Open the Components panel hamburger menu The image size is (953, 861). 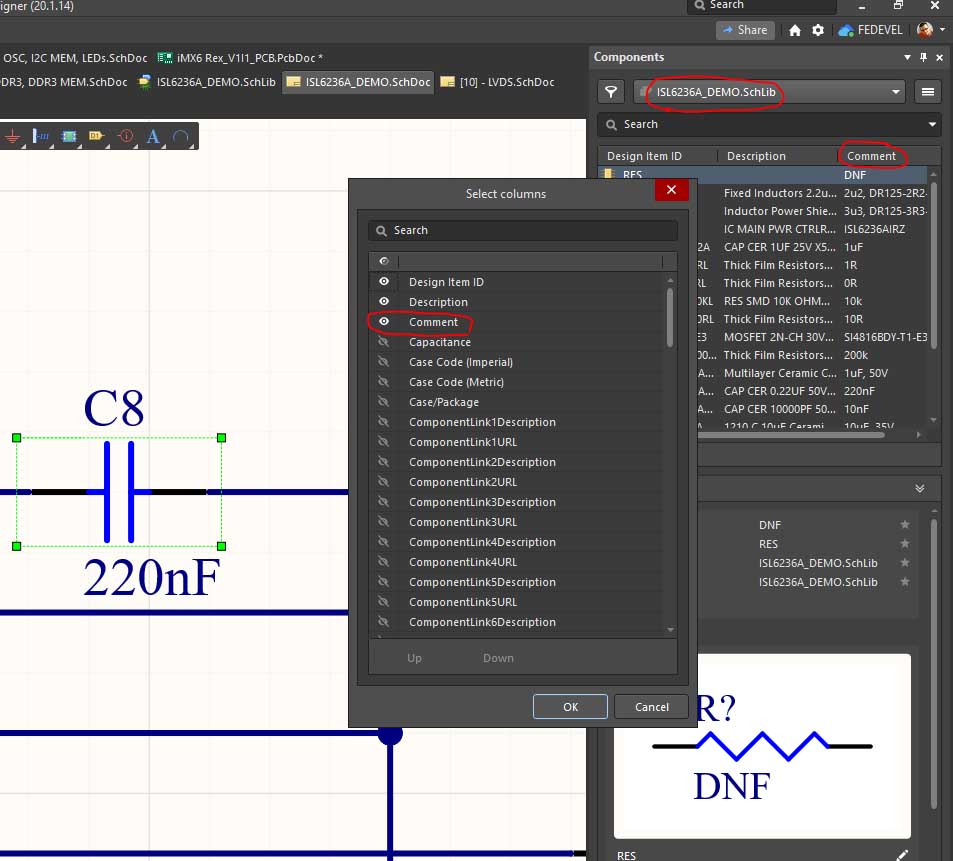pyautogui.click(x=928, y=92)
